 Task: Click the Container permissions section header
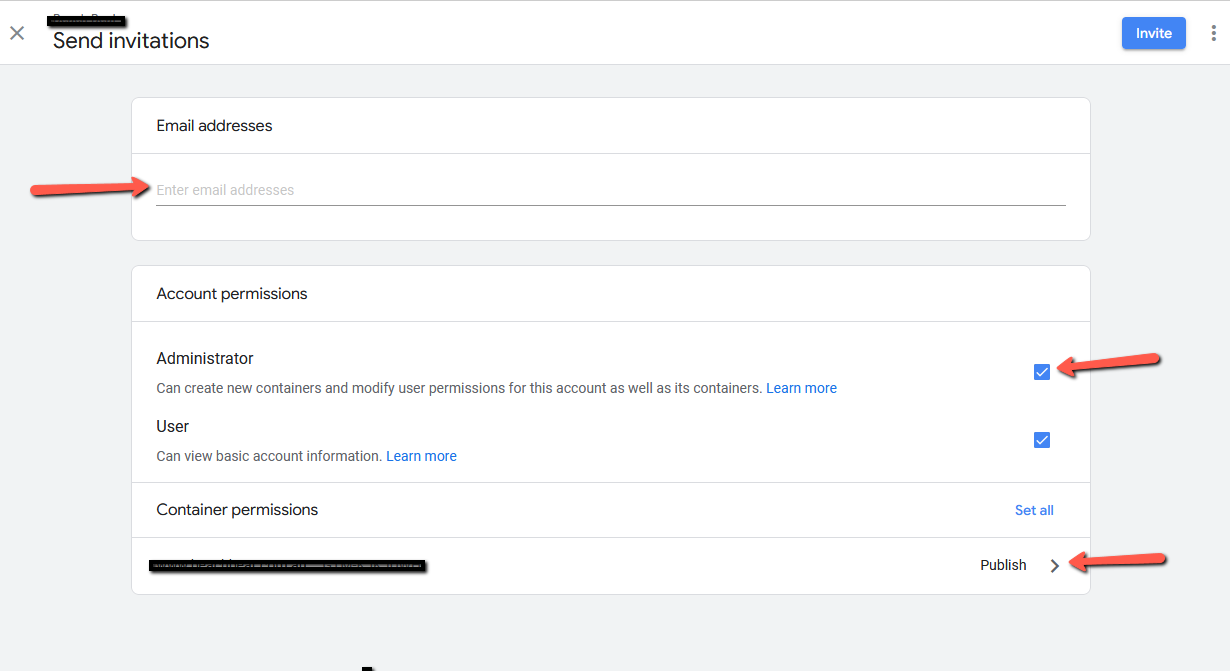pyautogui.click(x=237, y=510)
